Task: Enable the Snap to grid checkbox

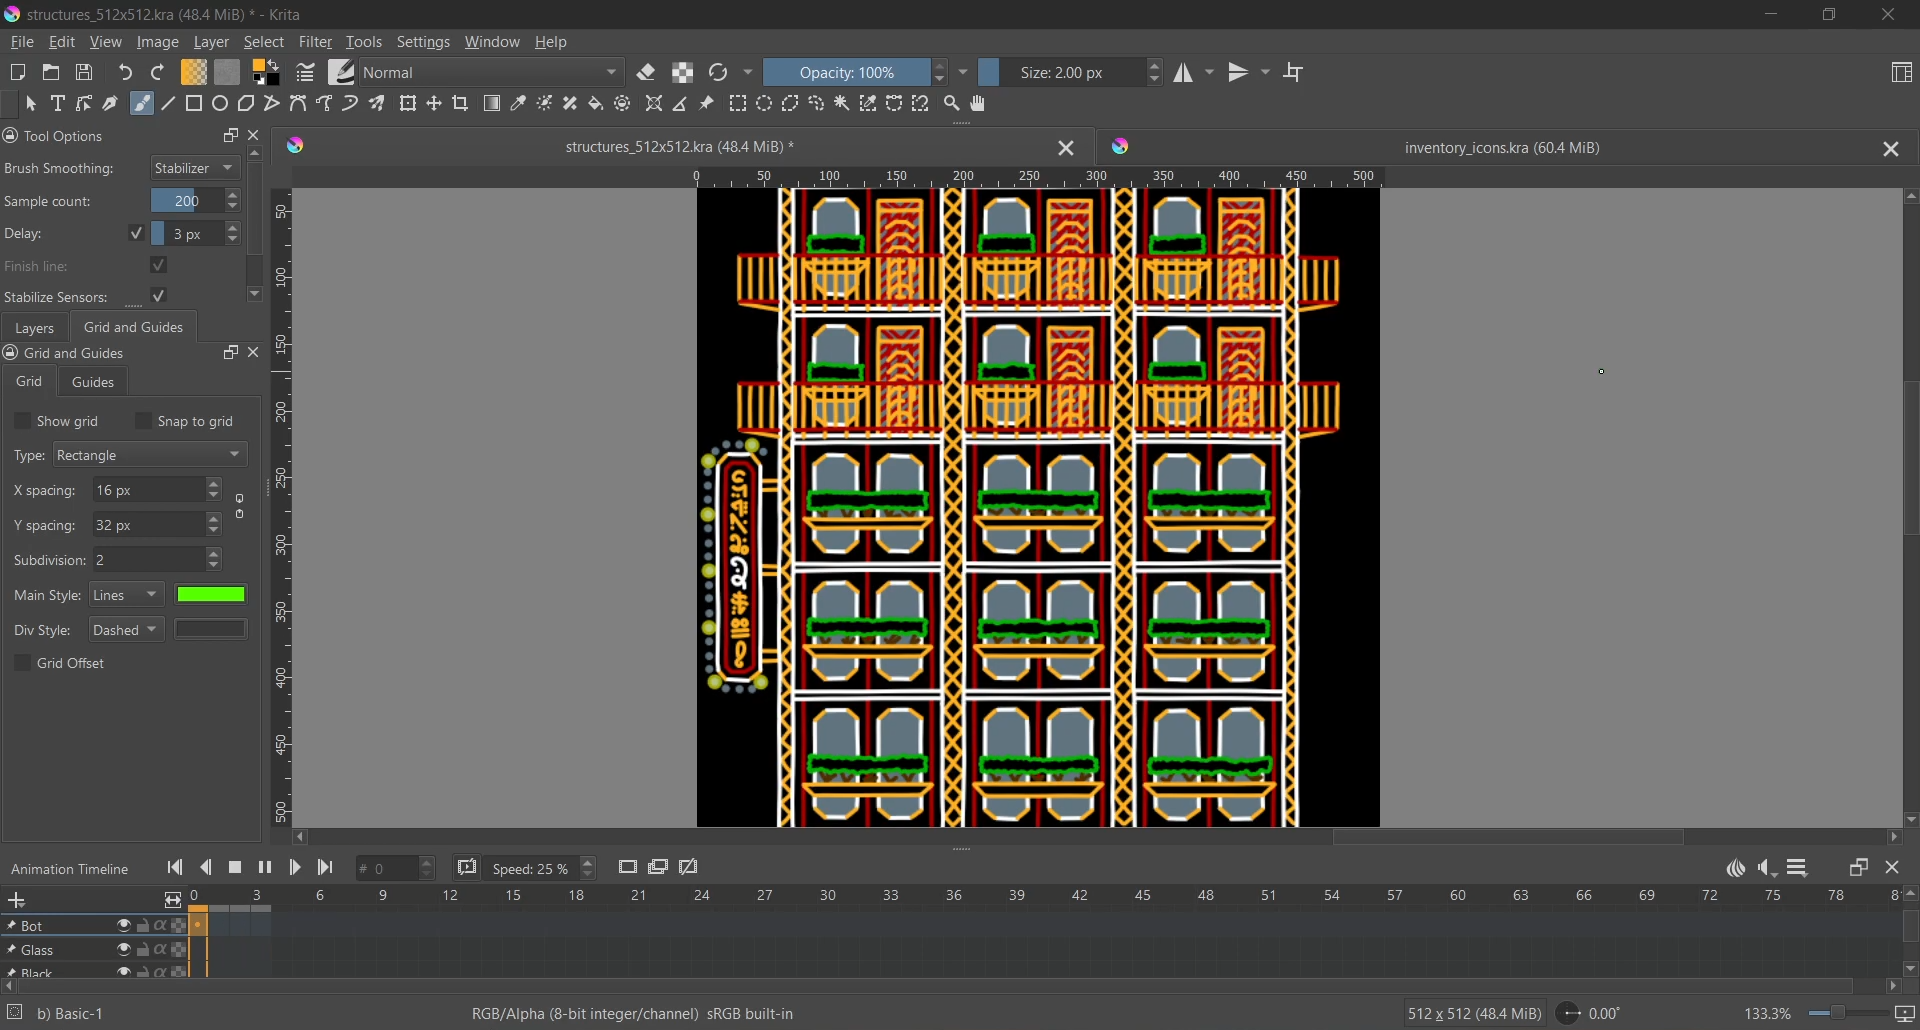Action: coord(144,422)
